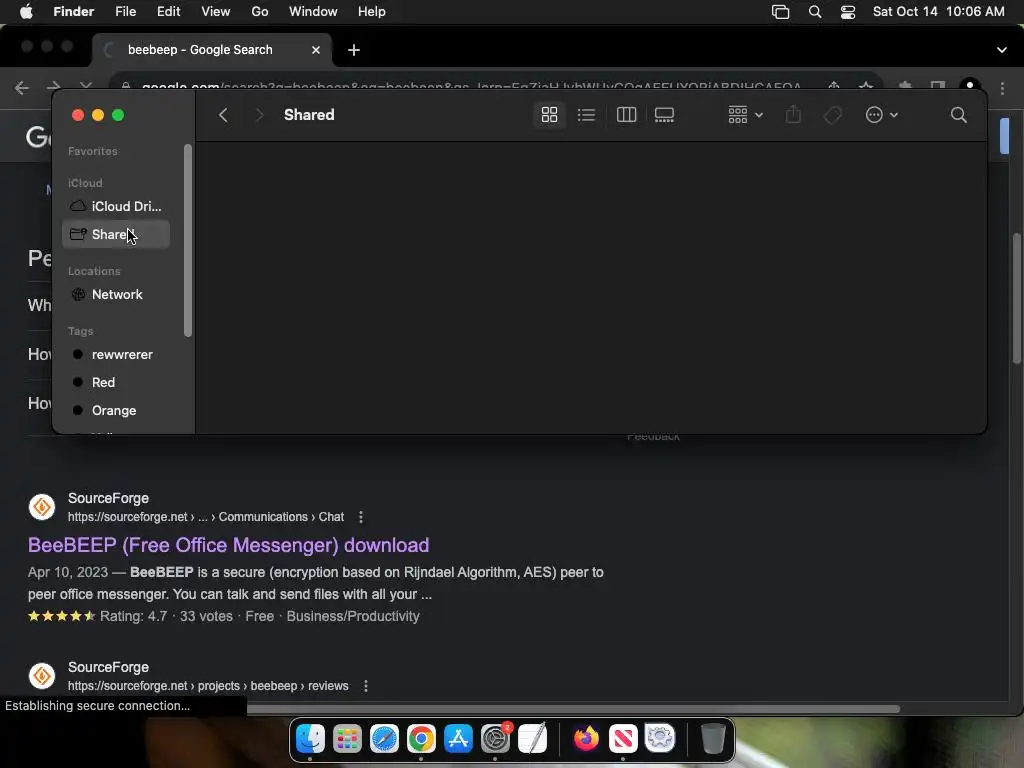Screen dimensions: 1024x768
Task: Close the beebeep Google Search tab
Action: [x=316, y=50]
